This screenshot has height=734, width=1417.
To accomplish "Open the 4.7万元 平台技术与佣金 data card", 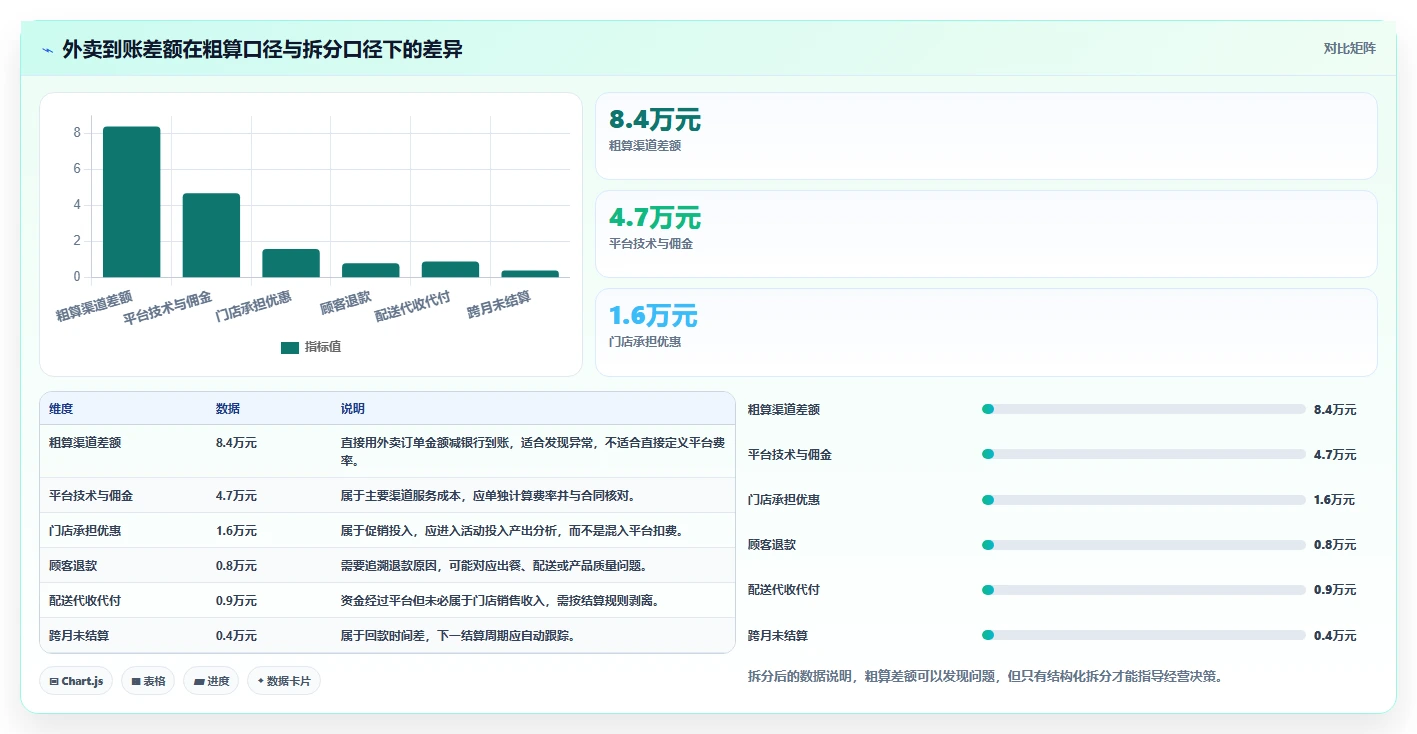I will pos(986,234).
